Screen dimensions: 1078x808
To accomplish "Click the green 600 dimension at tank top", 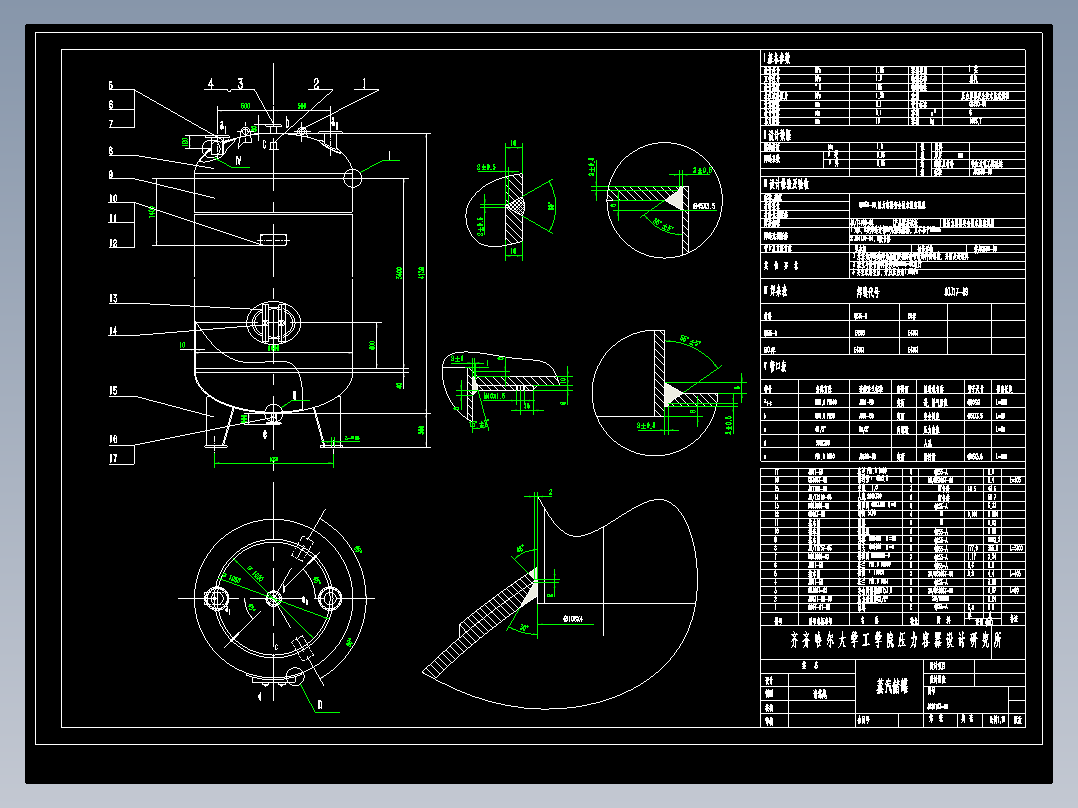I will pyautogui.click(x=245, y=106).
